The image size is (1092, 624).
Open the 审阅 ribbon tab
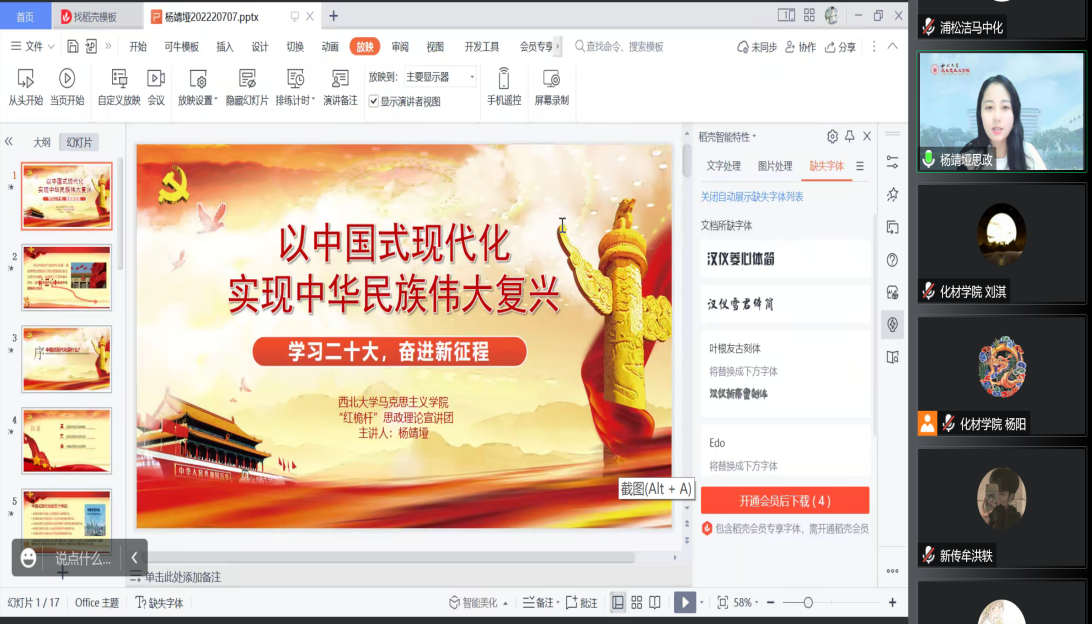[x=400, y=47]
